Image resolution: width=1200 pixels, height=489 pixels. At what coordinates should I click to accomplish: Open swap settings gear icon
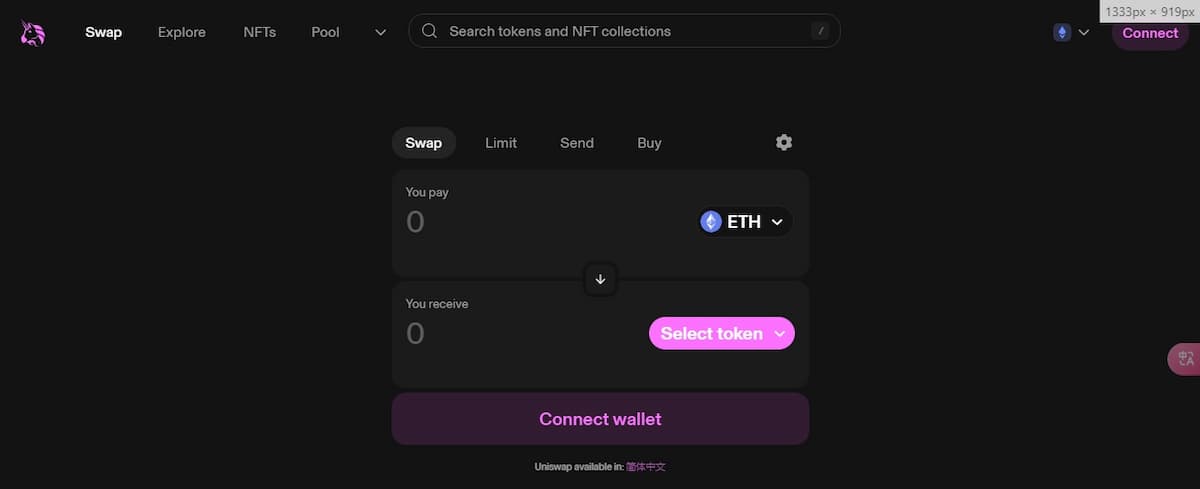coord(784,142)
